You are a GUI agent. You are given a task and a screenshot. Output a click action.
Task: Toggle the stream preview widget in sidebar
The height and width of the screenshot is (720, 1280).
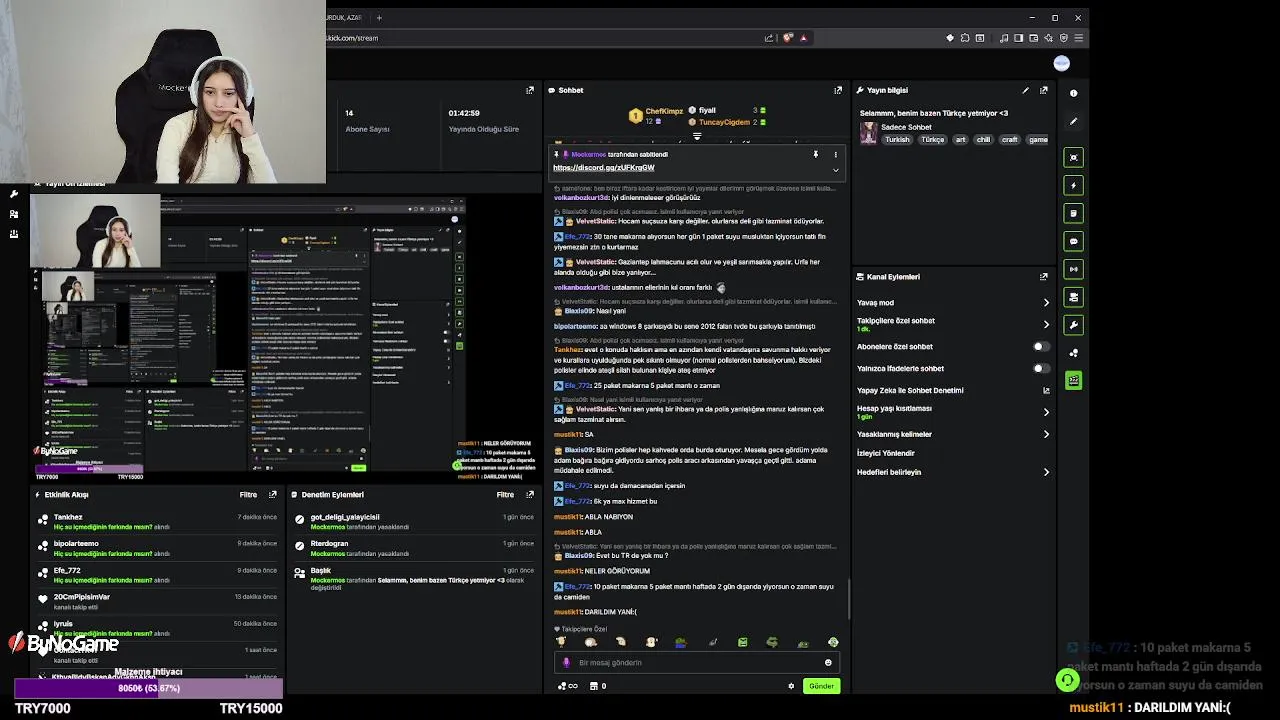pyautogui.click(x=1073, y=157)
